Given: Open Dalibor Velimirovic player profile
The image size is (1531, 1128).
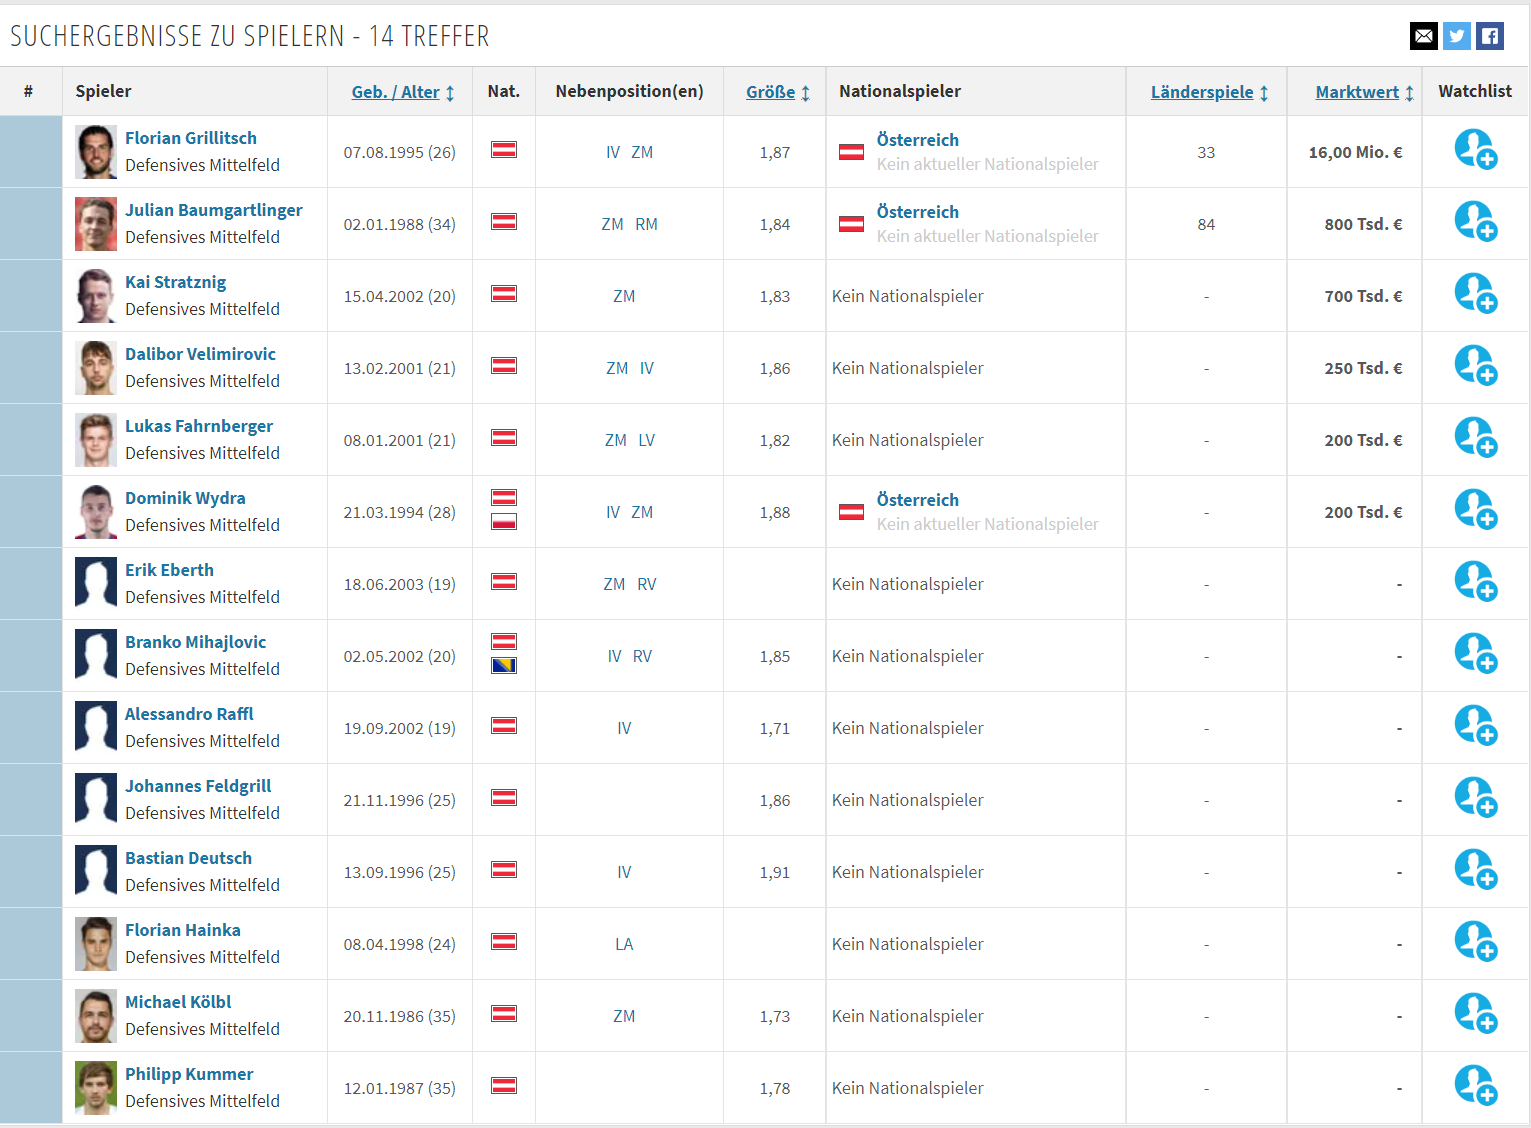Looking at the screenshot, I should [x=200, y=354].
